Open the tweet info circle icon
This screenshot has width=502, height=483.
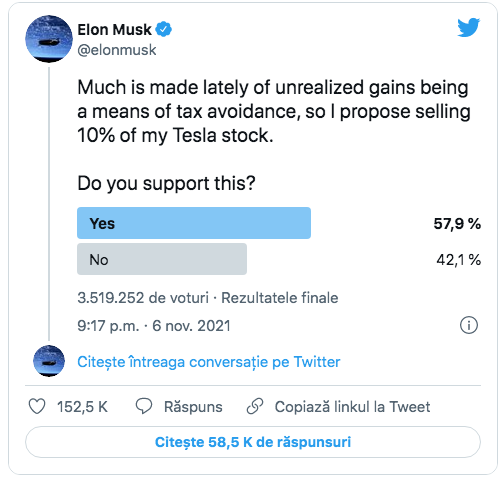pos(469,325)
